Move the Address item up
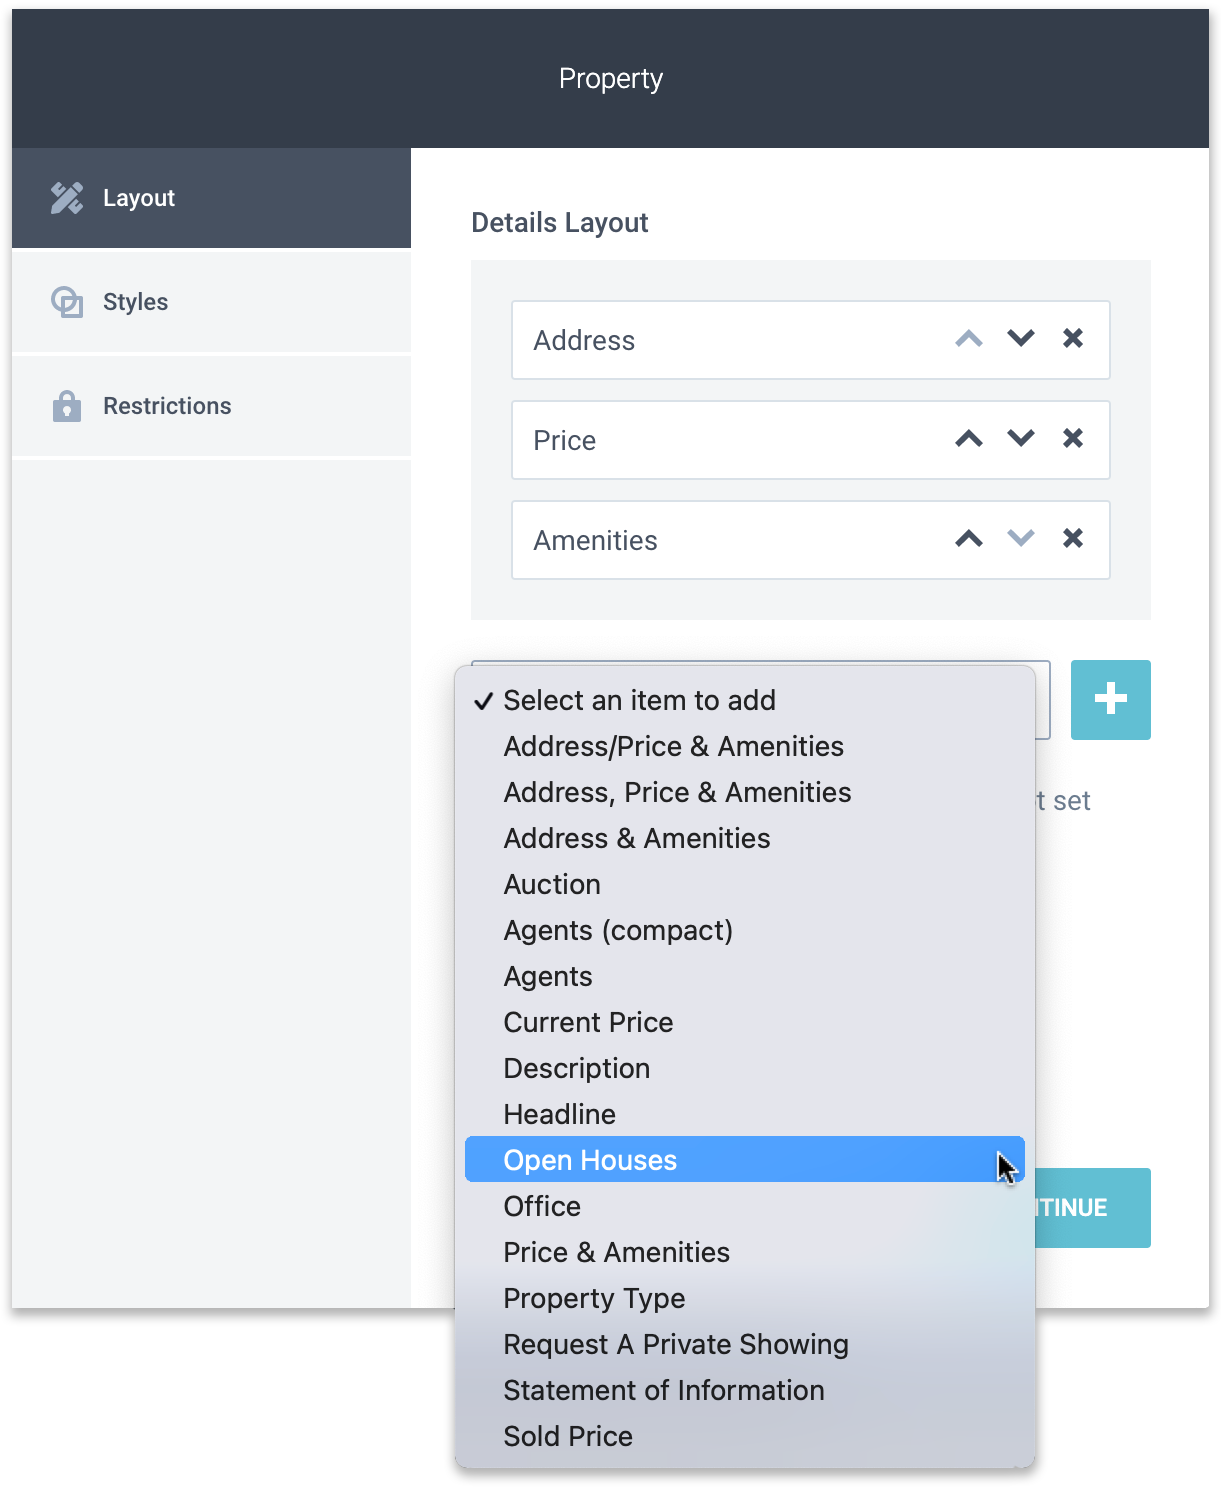Image resolution: width=1221 pixels, height=1488 pixels. pos(968,339)
